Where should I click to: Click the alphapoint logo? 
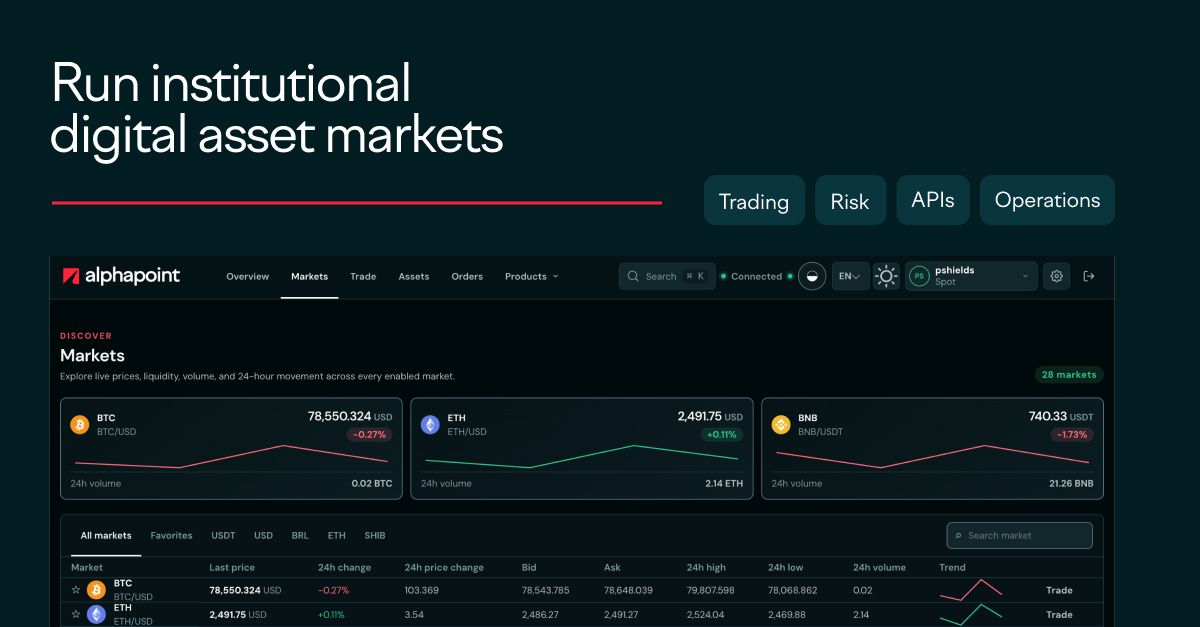[121, 276]
